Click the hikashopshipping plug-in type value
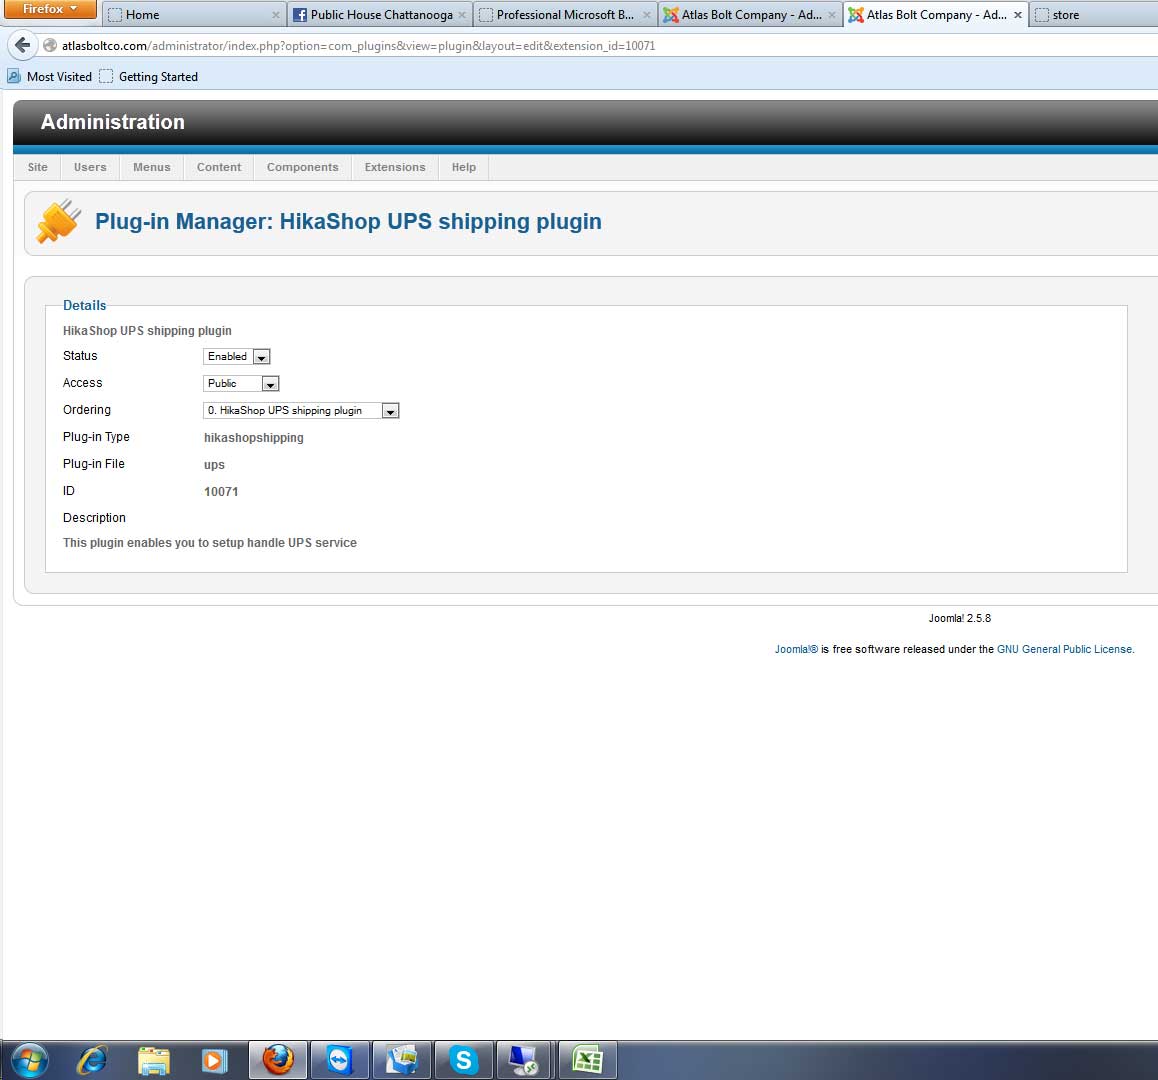 point(253,438)
